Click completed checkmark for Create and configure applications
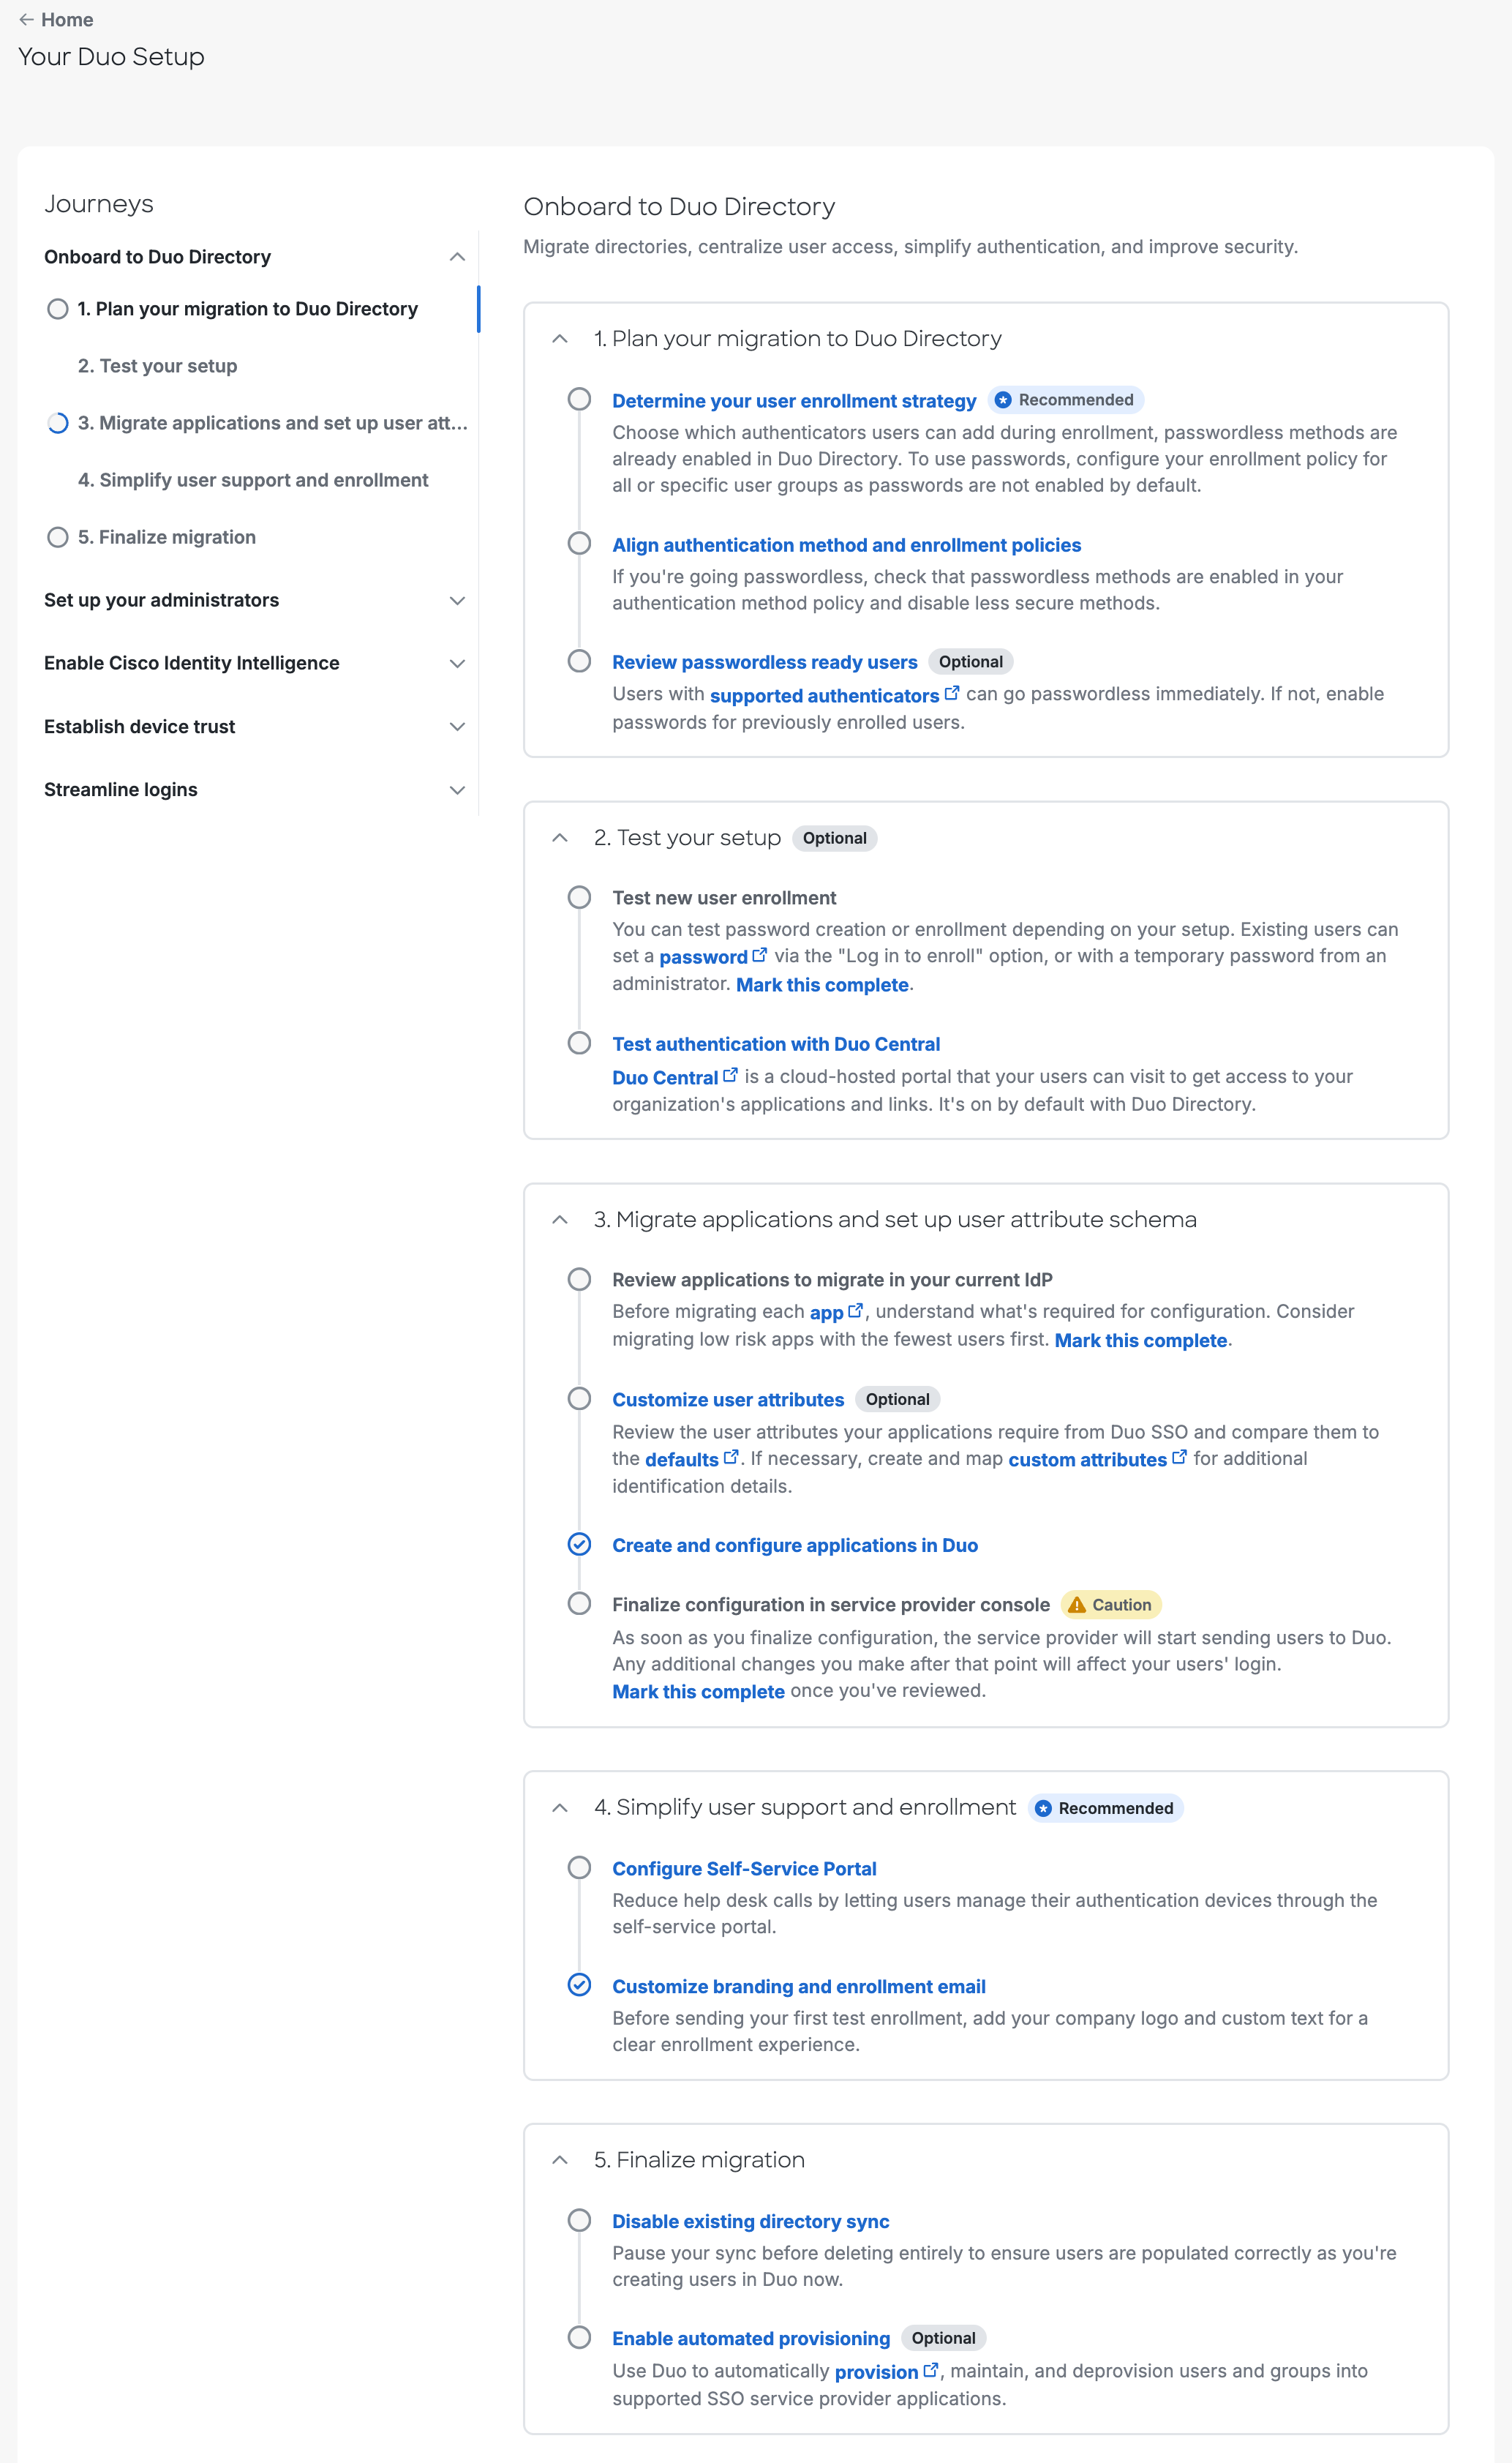Screen dimensions: 1512x2463 click(579, 1545)
